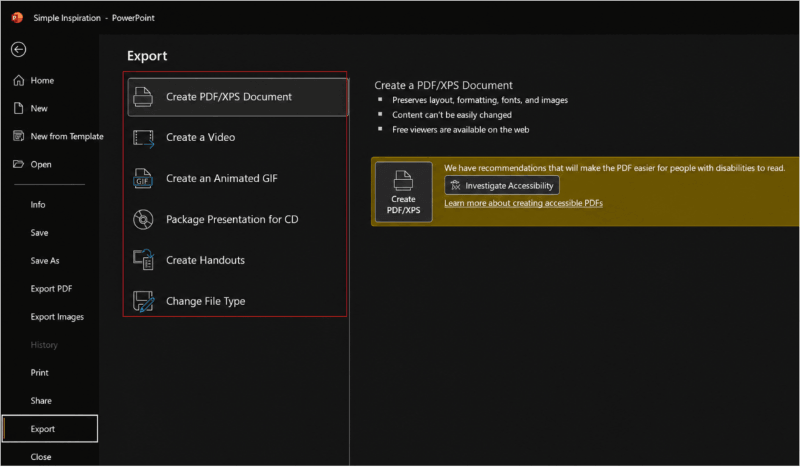This screenshot has height=467, width=800.
Task: Click the accessibility figure icon on Investigate button
Action: click(455, 185)
